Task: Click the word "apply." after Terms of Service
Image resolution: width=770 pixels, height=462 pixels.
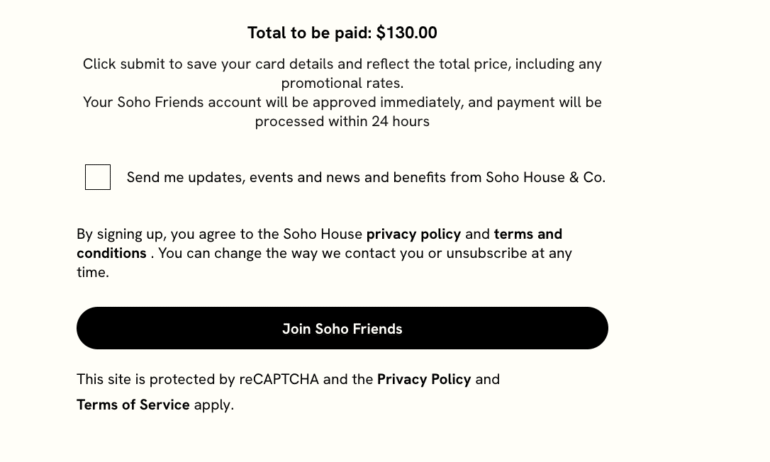Action: tap(214, 405)
